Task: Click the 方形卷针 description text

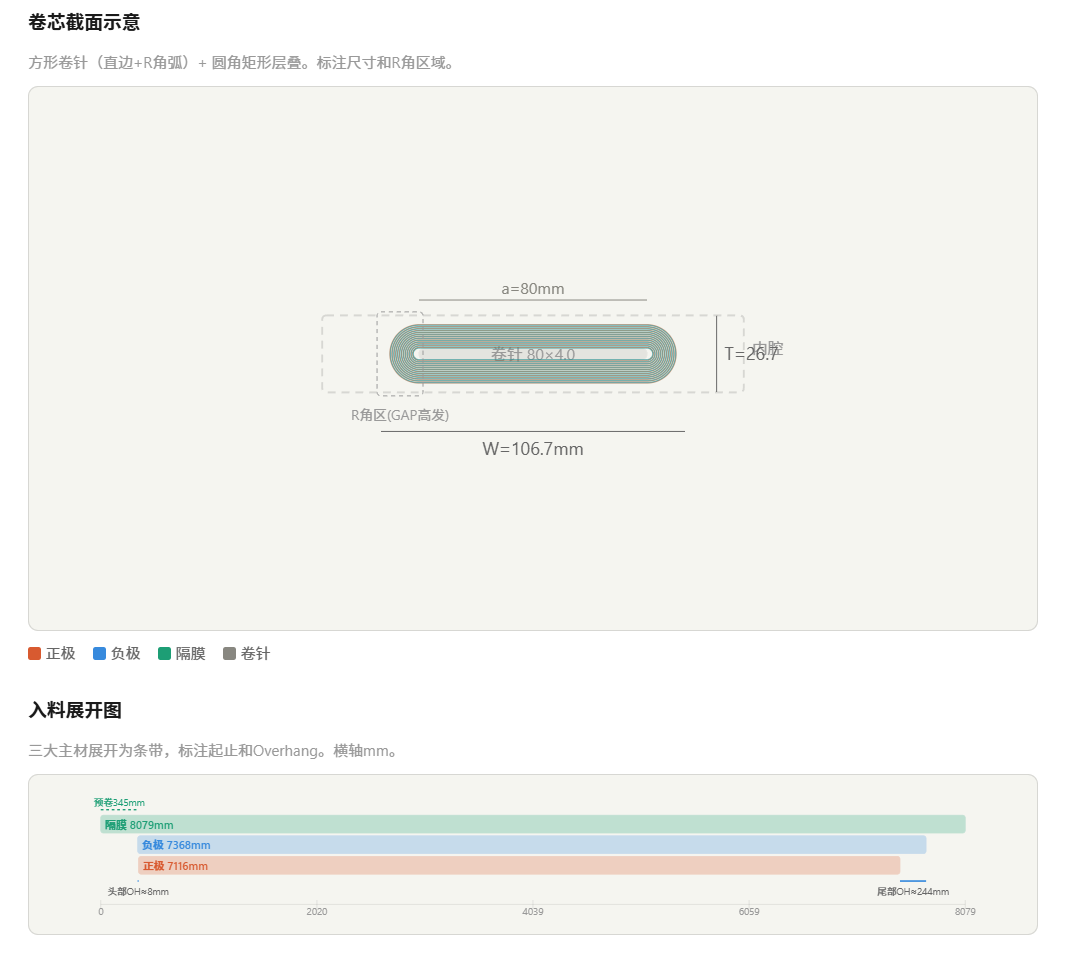Action: (241, 63)
